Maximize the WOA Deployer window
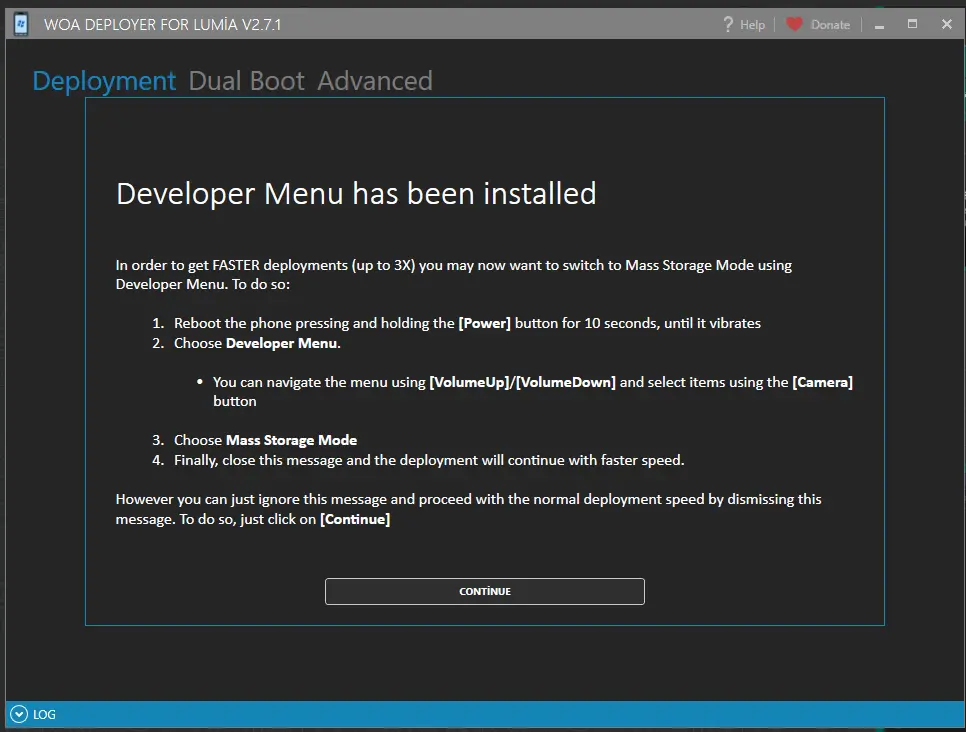The width and height of the screenshot is (966, 732). (912, 24)
